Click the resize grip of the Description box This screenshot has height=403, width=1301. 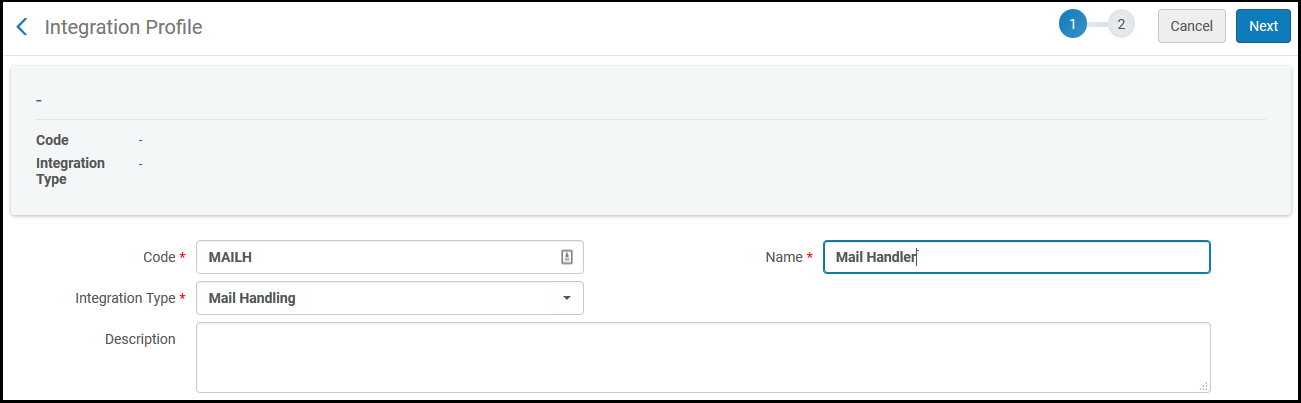1203,385
